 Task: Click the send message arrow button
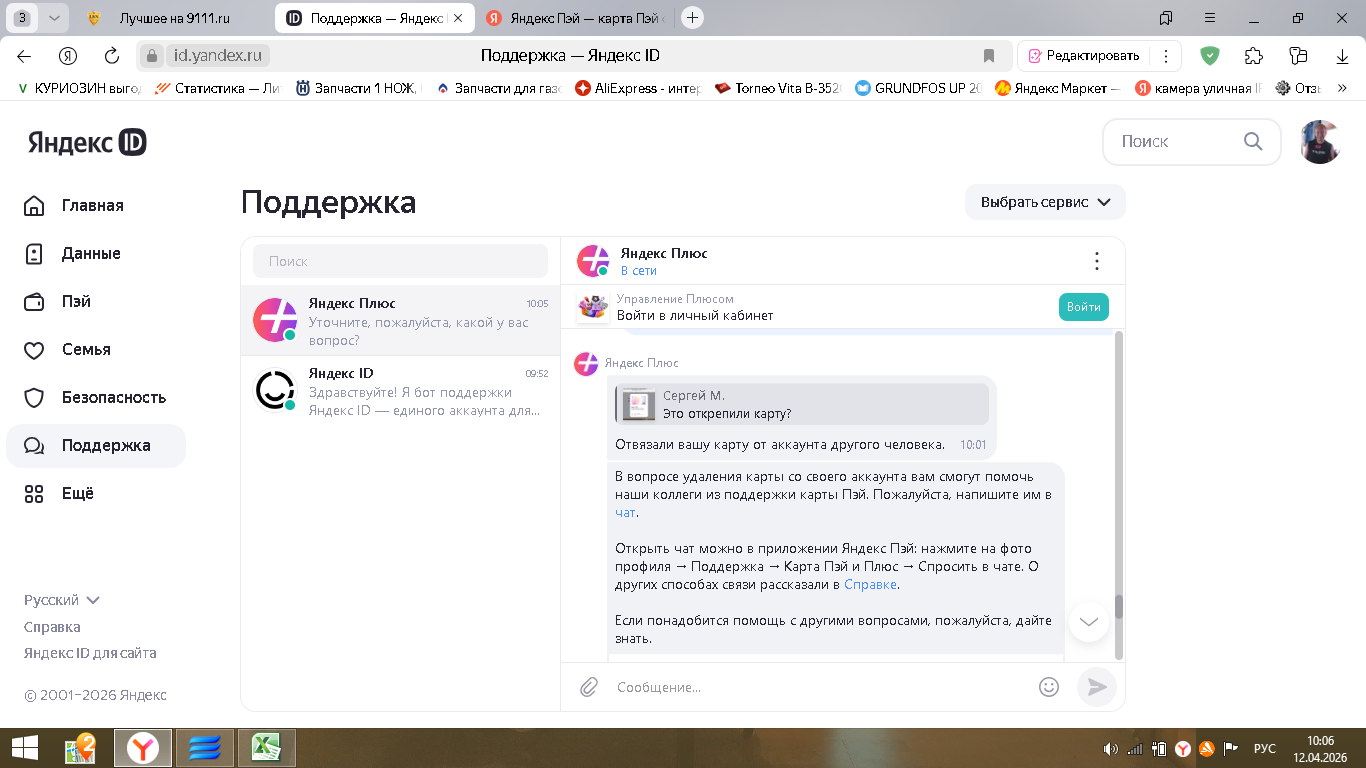(1097, 687)
